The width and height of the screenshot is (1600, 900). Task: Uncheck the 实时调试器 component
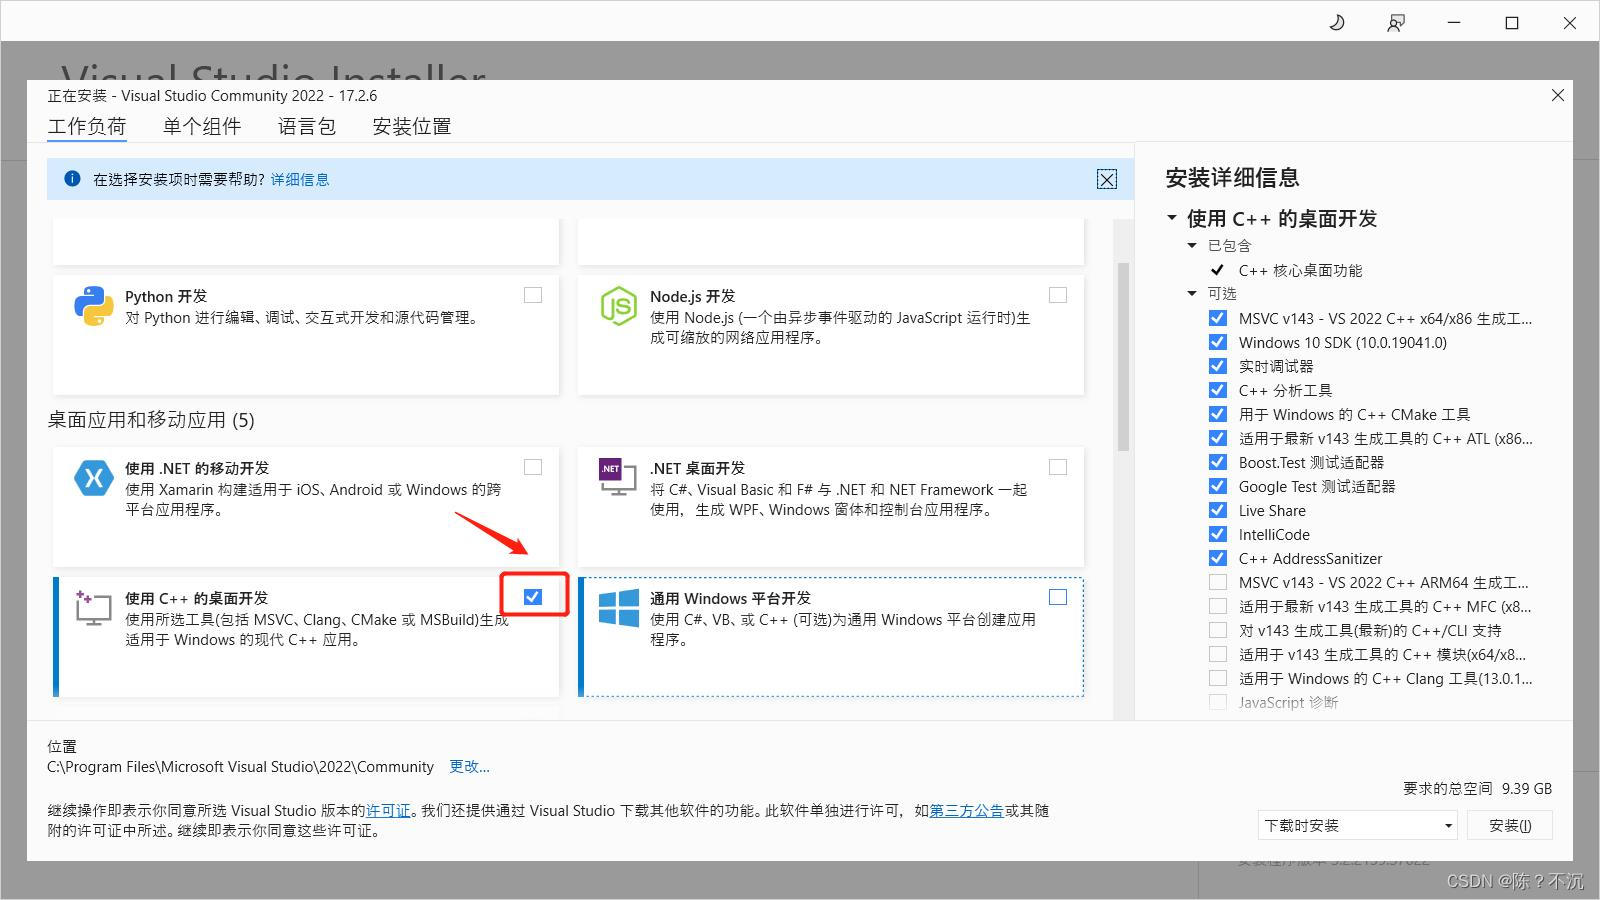click(1217, 366)
